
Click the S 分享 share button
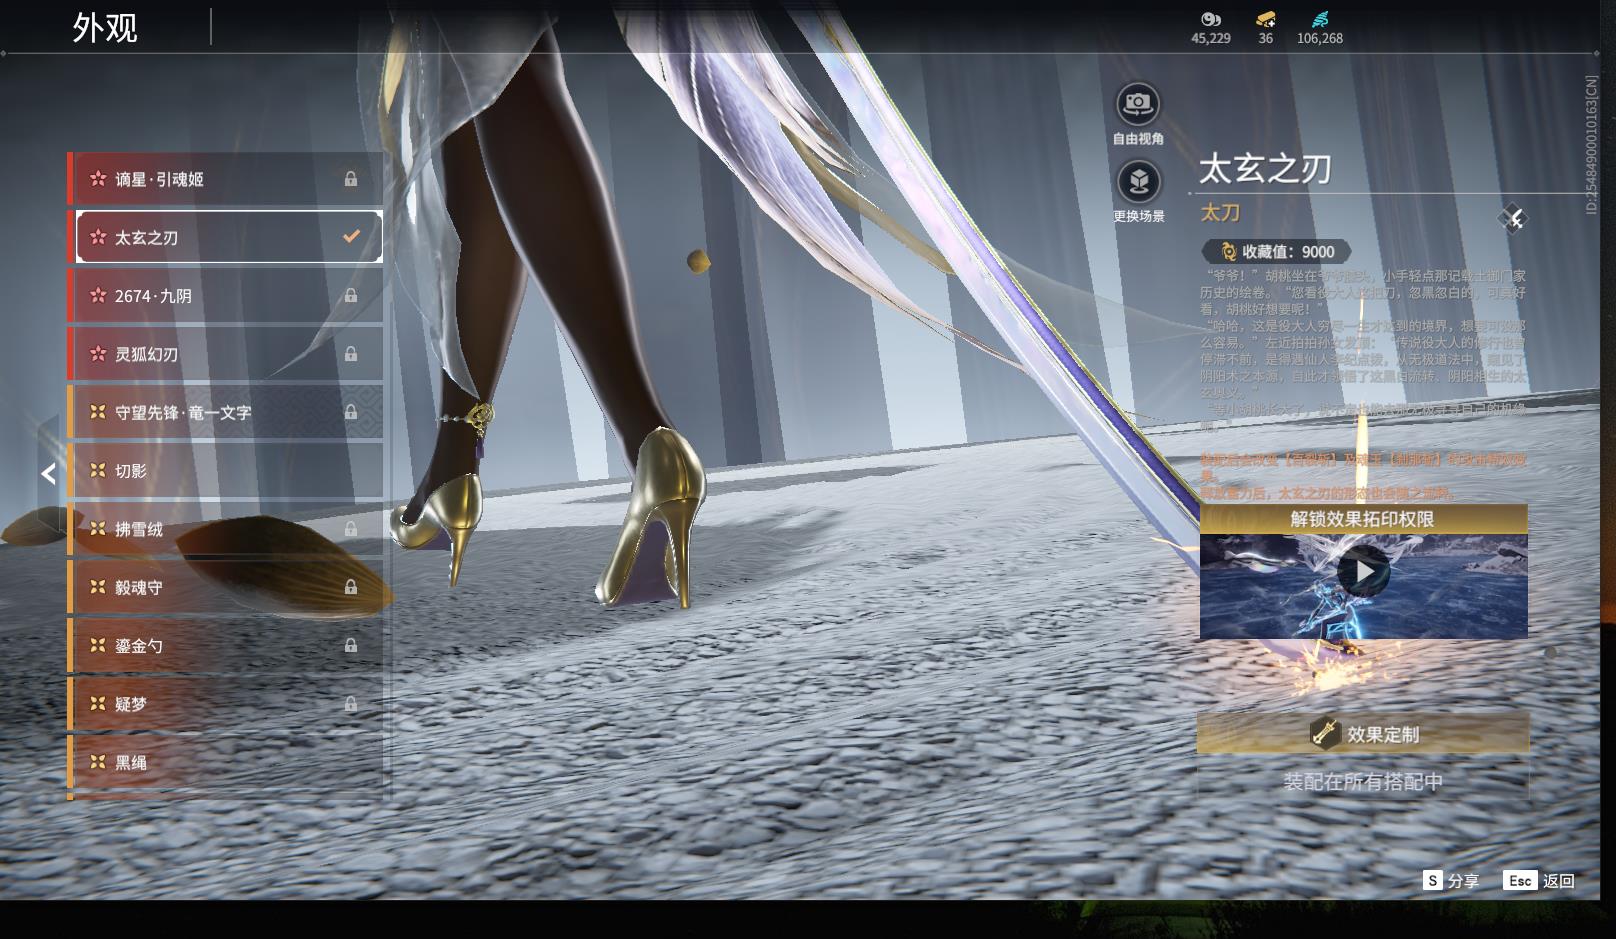pos(1451,881)
